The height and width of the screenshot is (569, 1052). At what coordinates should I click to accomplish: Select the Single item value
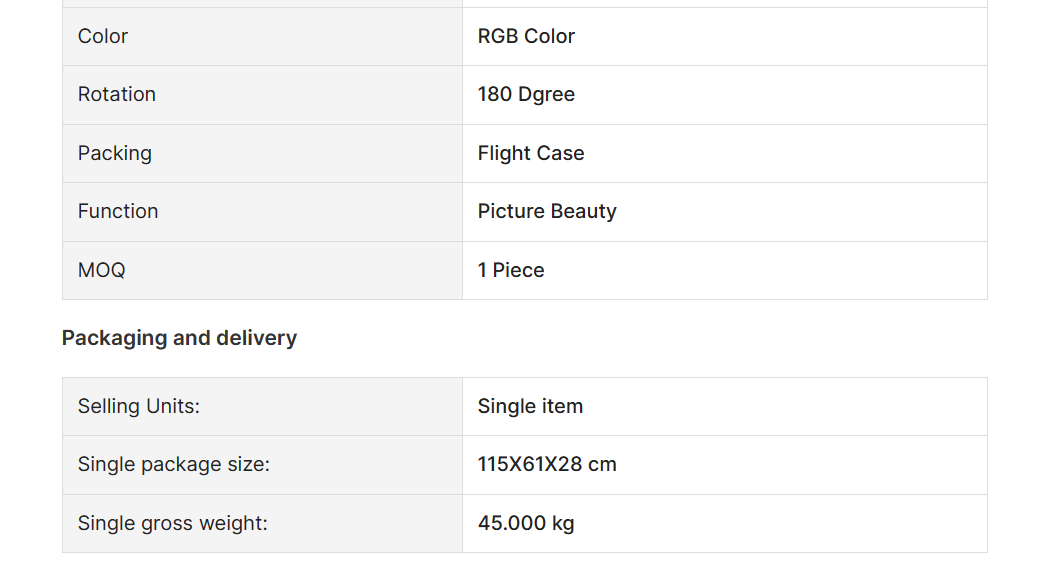[530, 407]
